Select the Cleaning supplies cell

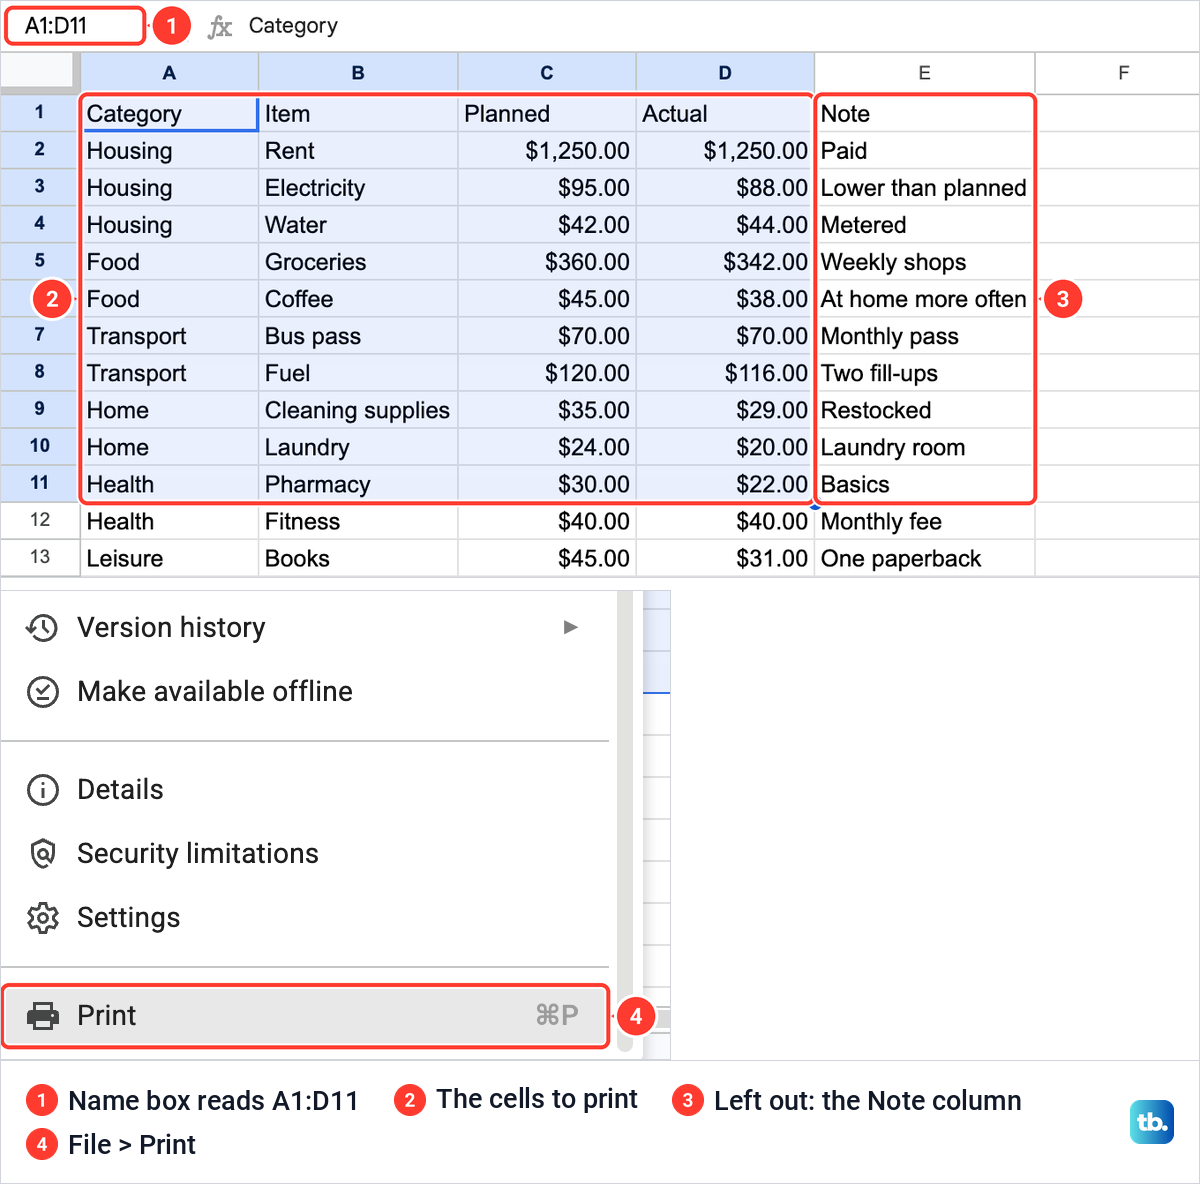point(358,409)
